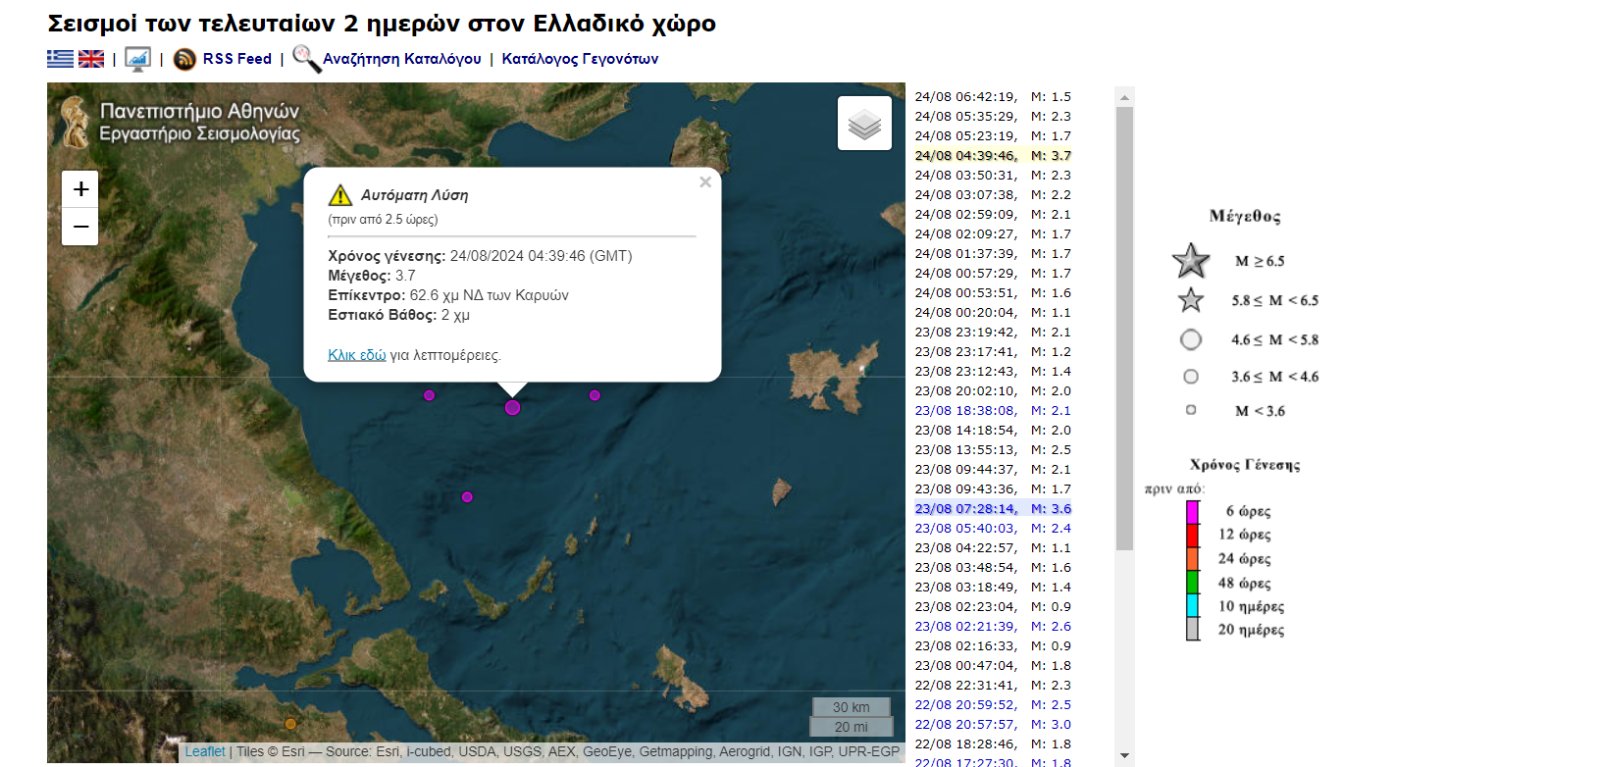Open Κατάλογος Γεγονότων link
1600x767 pixels.
pos(580,59)
